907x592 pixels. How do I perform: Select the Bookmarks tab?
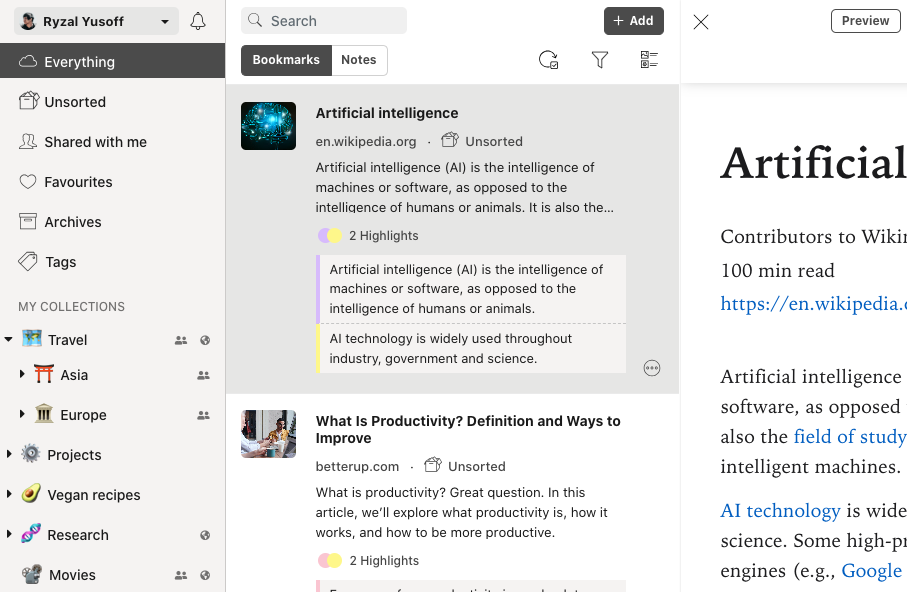(286, 60)
